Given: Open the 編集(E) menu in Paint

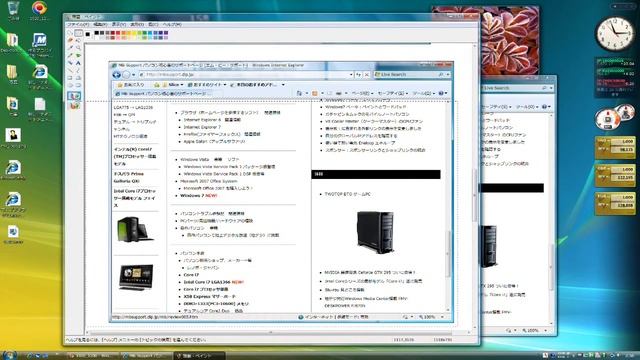Looking at the screenshot, I should [100, 24].
